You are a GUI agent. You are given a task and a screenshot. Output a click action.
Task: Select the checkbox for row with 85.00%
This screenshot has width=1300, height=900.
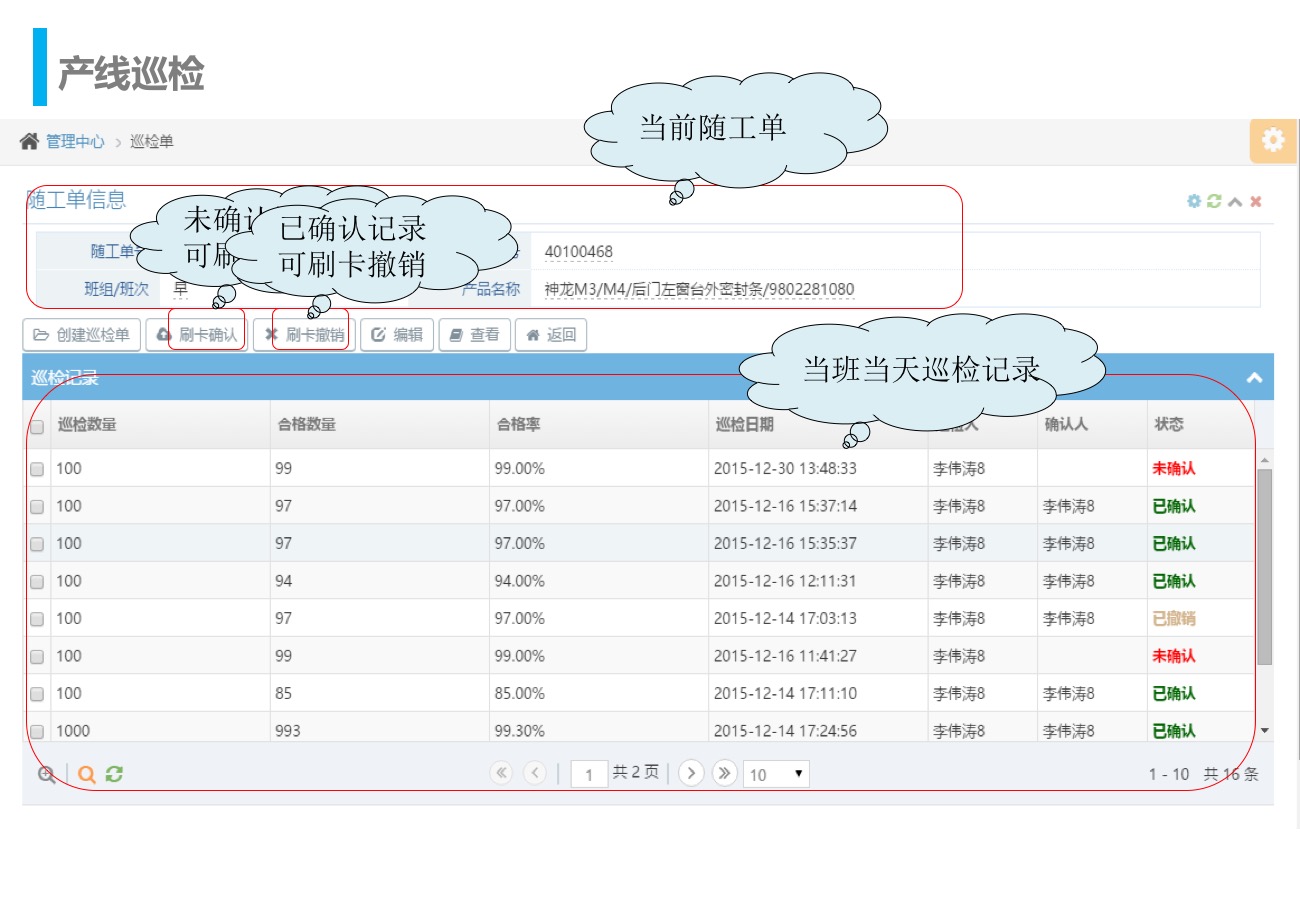pyautogui.click(x=37, y=694)
